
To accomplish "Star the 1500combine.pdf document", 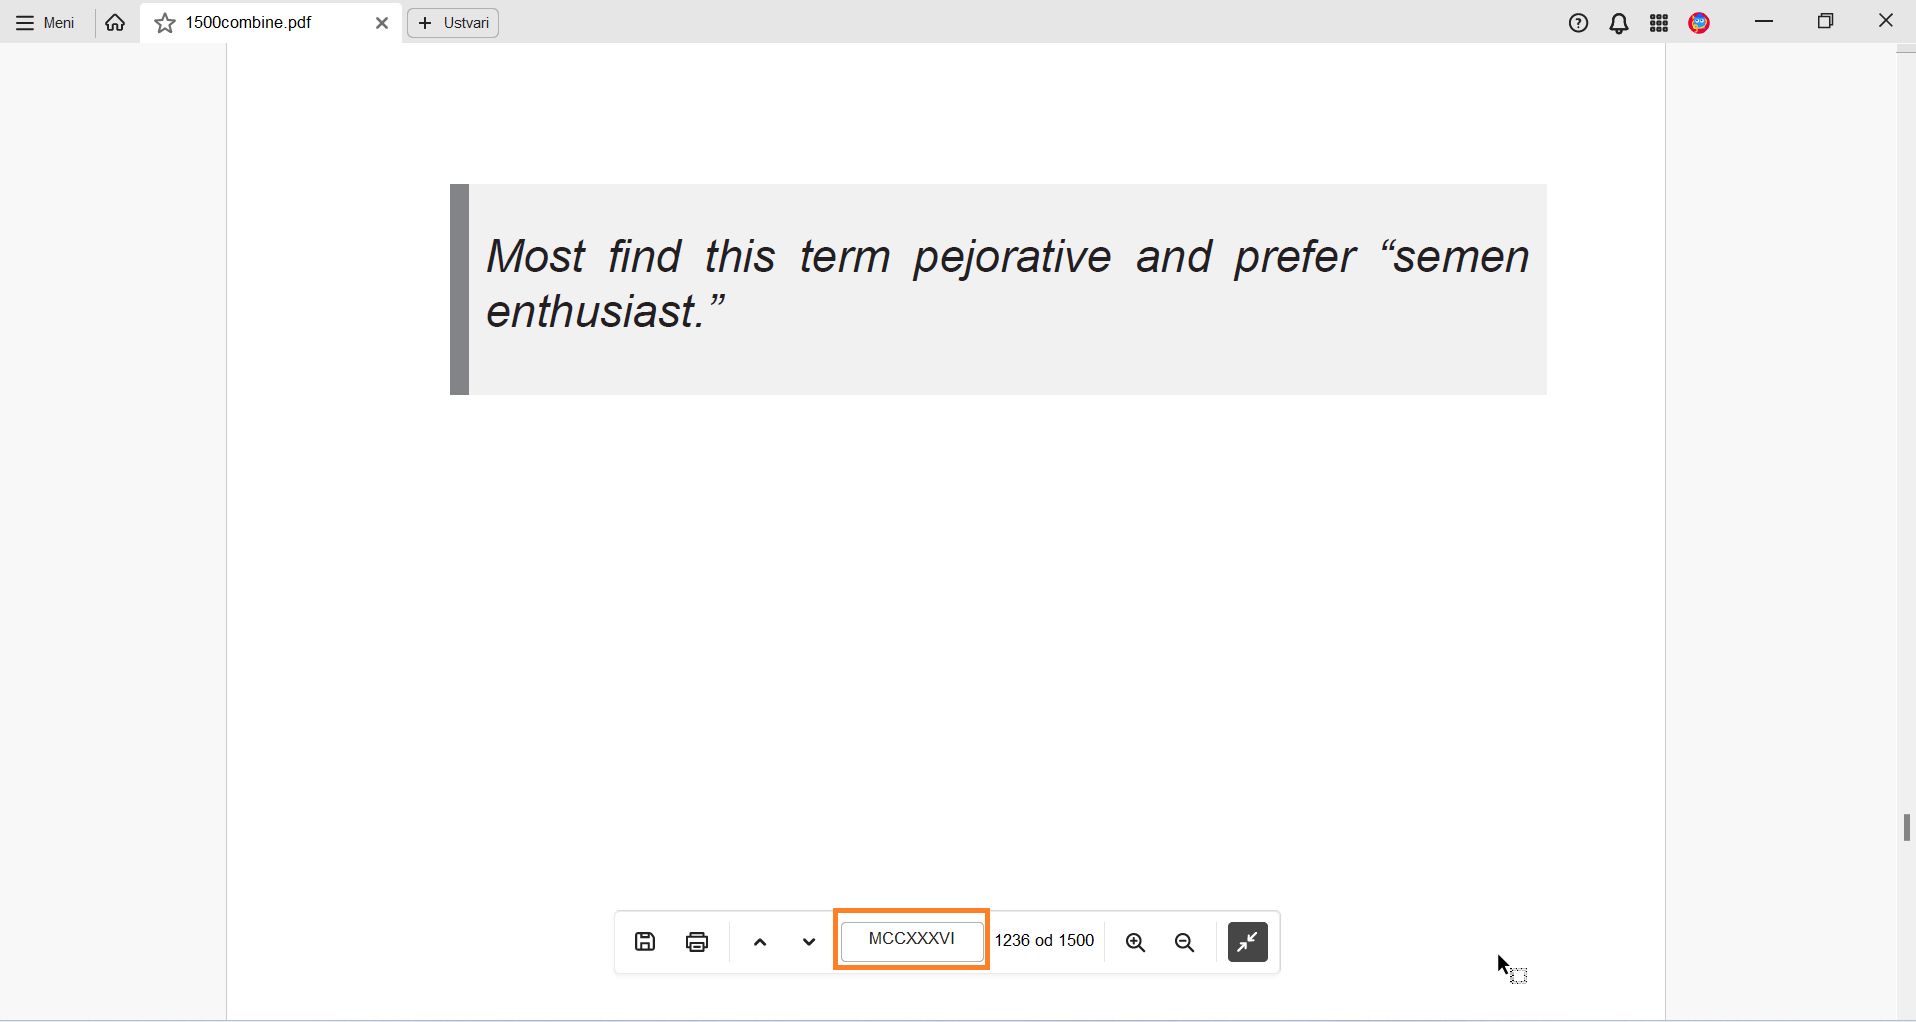I will click(x=165, y=23).
